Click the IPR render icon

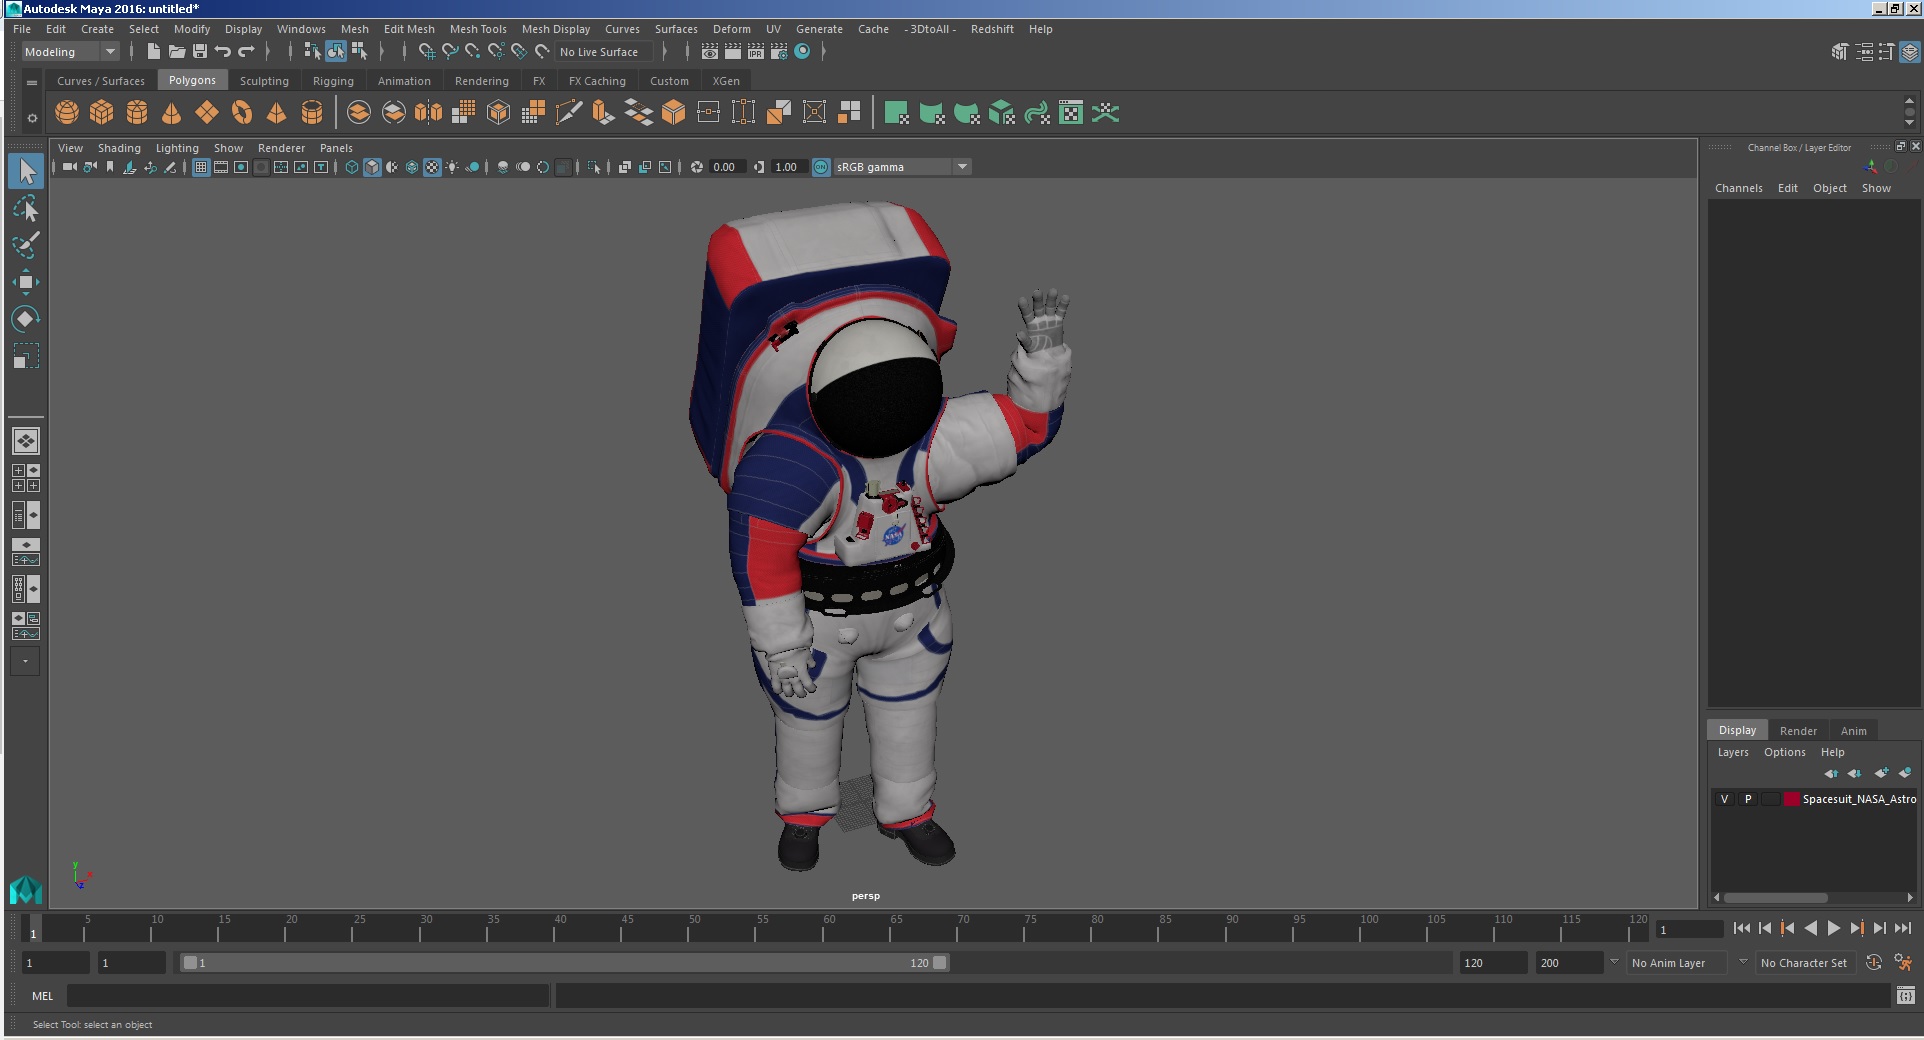pyautogui.click(x=756, y=51)
